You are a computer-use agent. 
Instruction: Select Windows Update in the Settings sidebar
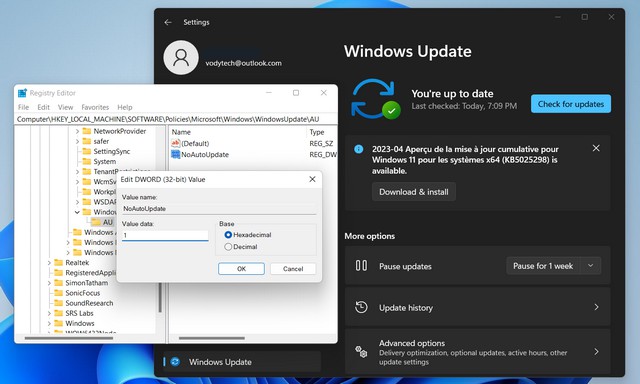tap(242, 362)
